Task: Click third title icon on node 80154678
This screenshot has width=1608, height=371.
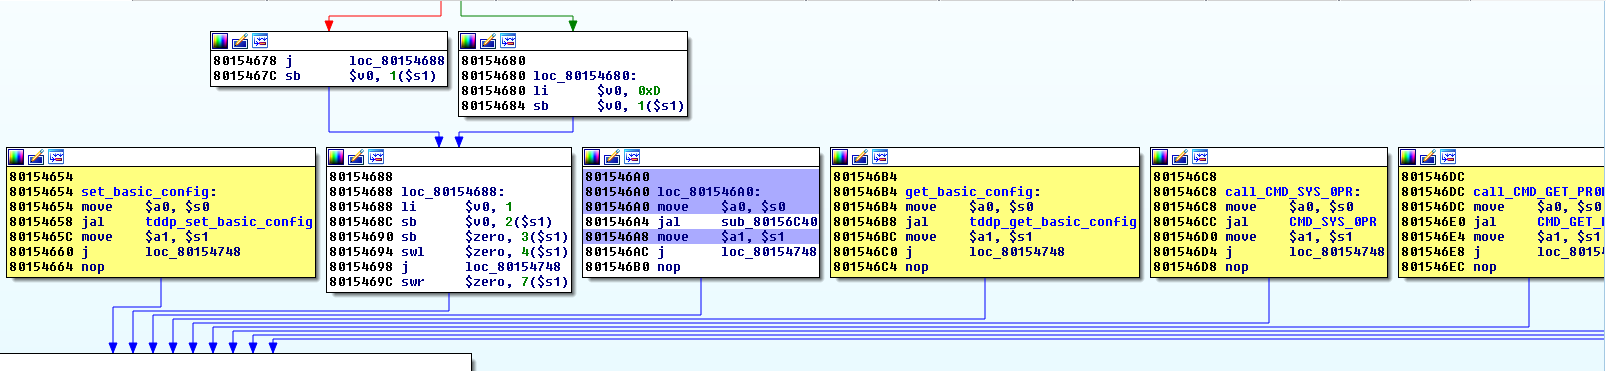Action: pyautogui.click(x=260, y=41)
